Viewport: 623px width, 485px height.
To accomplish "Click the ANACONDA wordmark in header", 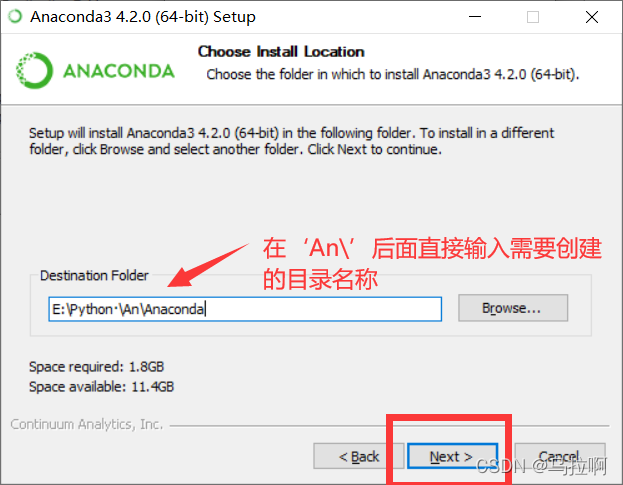I will [119, 71].
